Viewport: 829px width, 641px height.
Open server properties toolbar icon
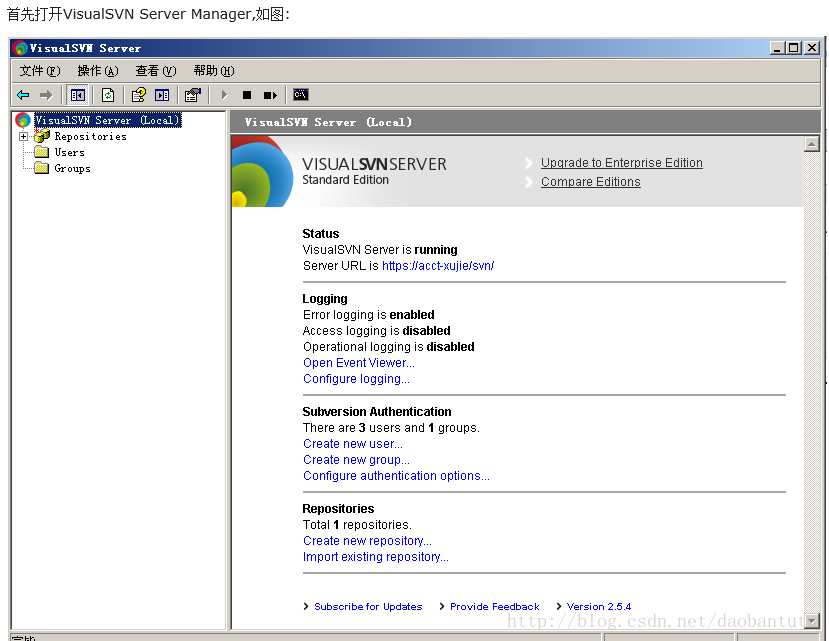click(193, 95)
